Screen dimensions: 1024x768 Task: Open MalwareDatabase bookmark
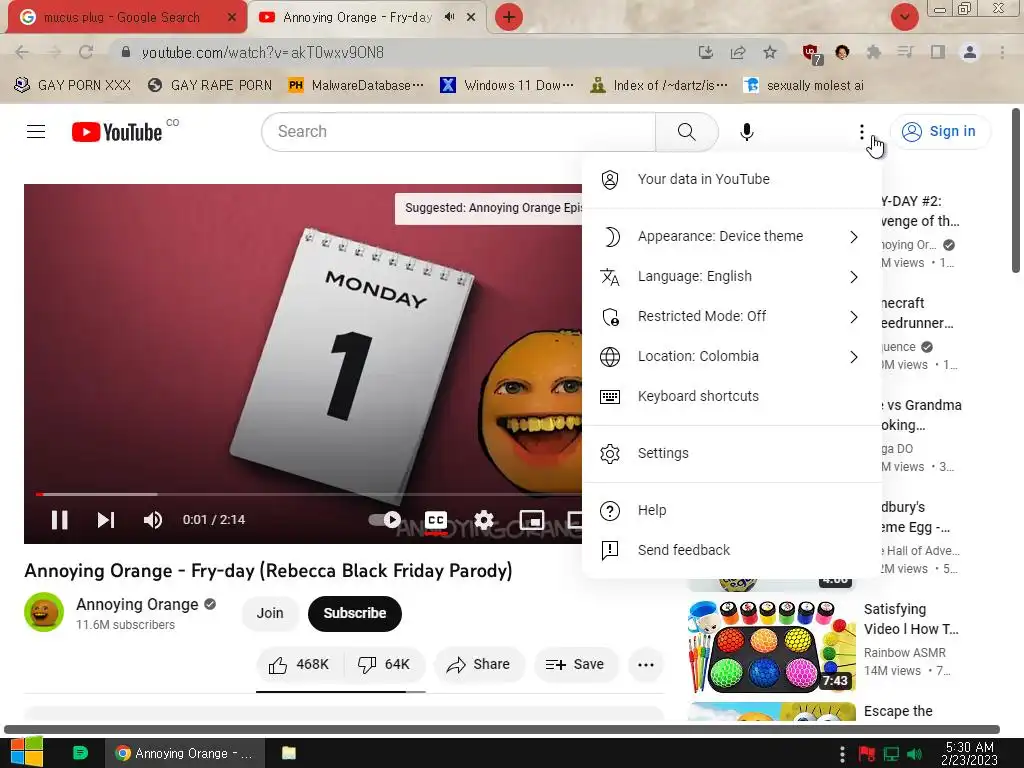coord(356,86)
